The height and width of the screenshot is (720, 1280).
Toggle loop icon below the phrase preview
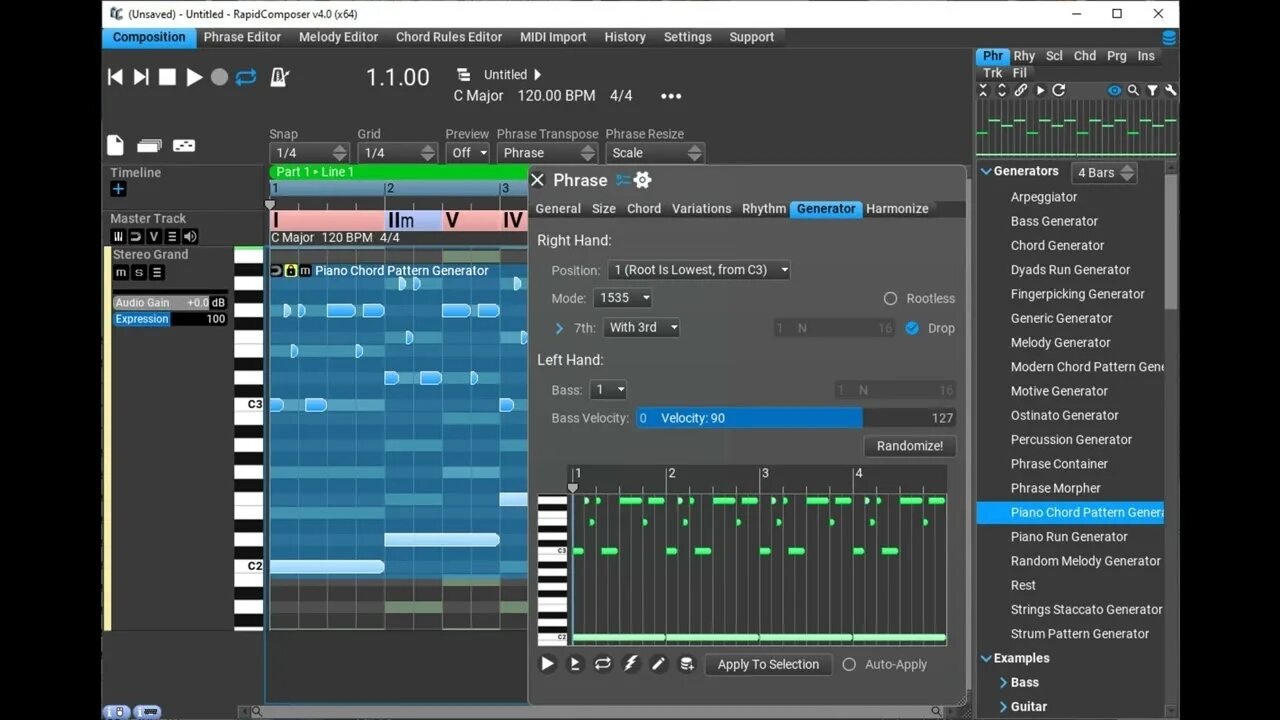(603, 664)
